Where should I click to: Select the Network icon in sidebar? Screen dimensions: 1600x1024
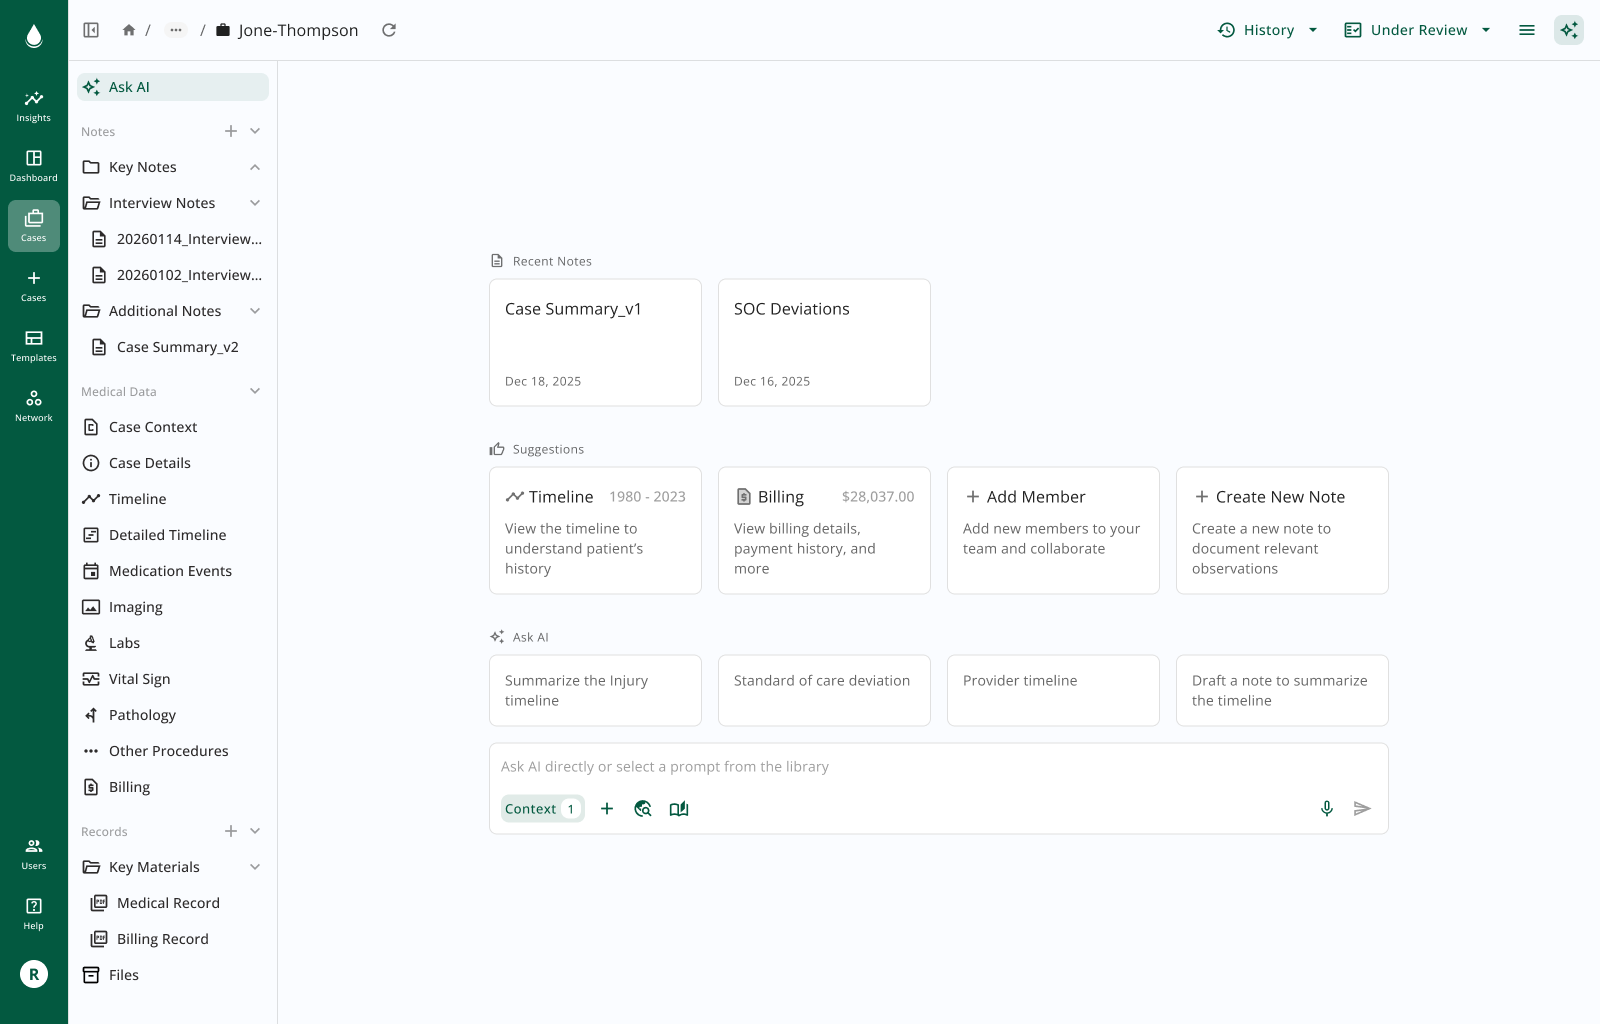[33, 404]
